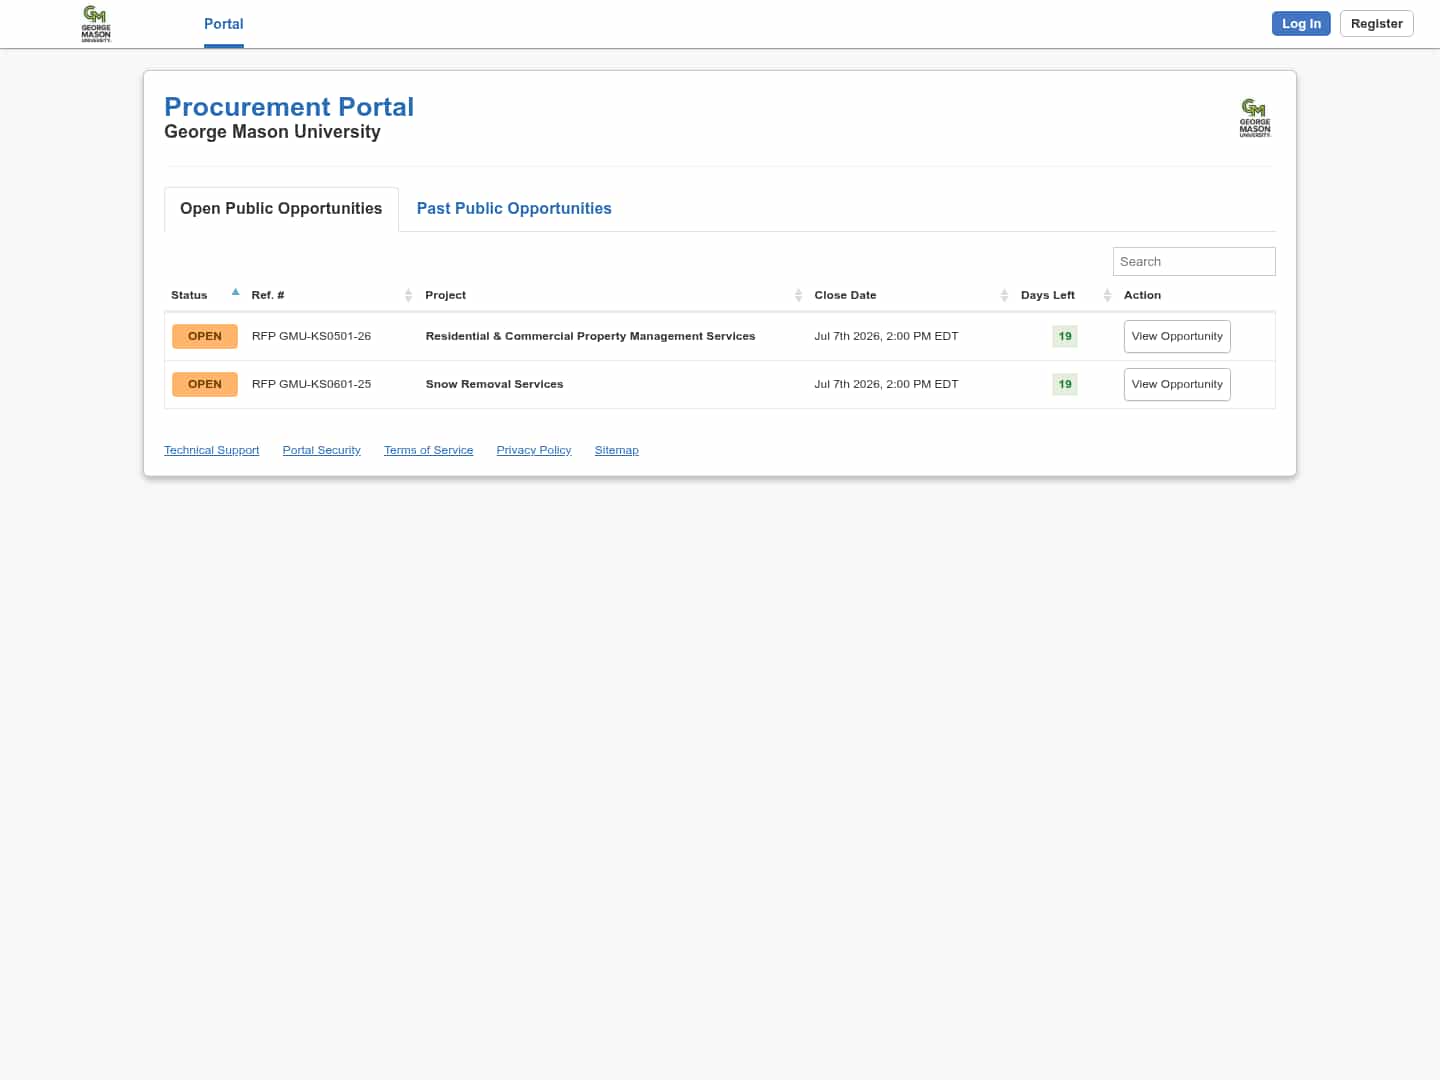Screen dimensions: 1440x1080
Task: Open the Portal Security link
Action: tap(321, 451)
